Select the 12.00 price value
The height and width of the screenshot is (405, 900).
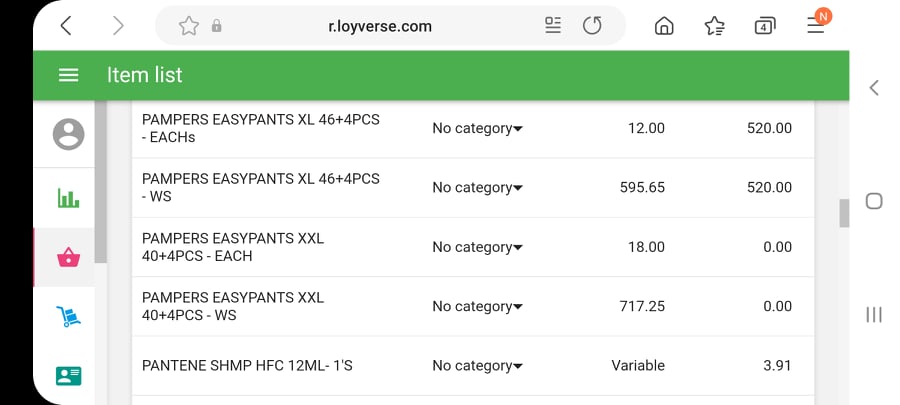point(646,128)
